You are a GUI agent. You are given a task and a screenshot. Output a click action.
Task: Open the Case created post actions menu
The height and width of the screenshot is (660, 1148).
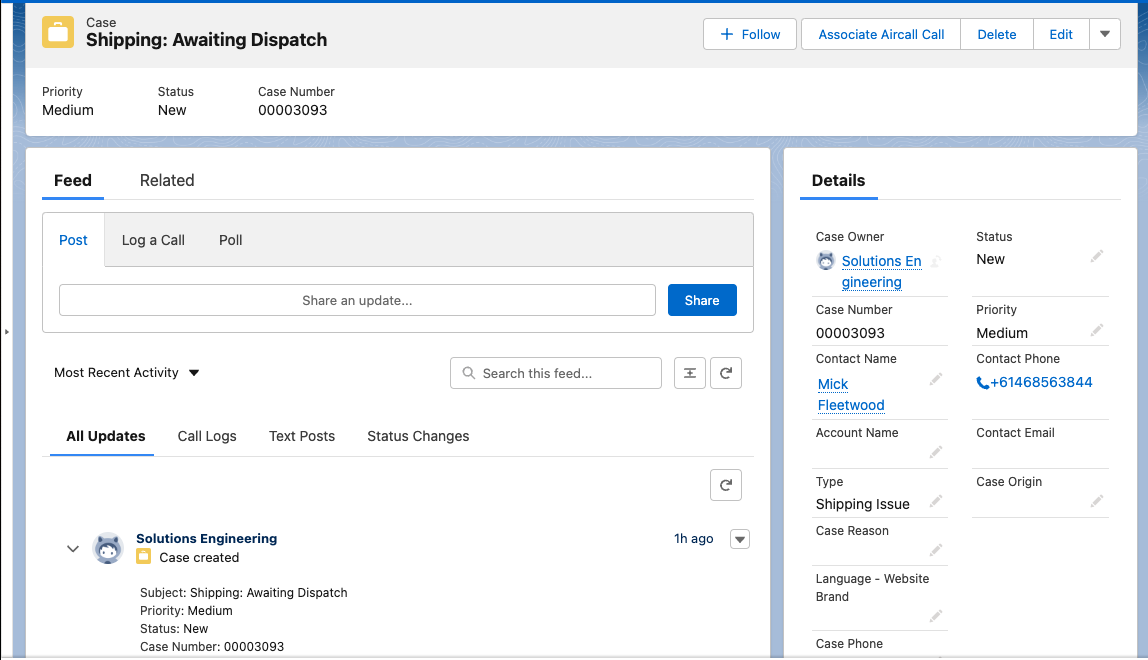click(x=740, y=539)
